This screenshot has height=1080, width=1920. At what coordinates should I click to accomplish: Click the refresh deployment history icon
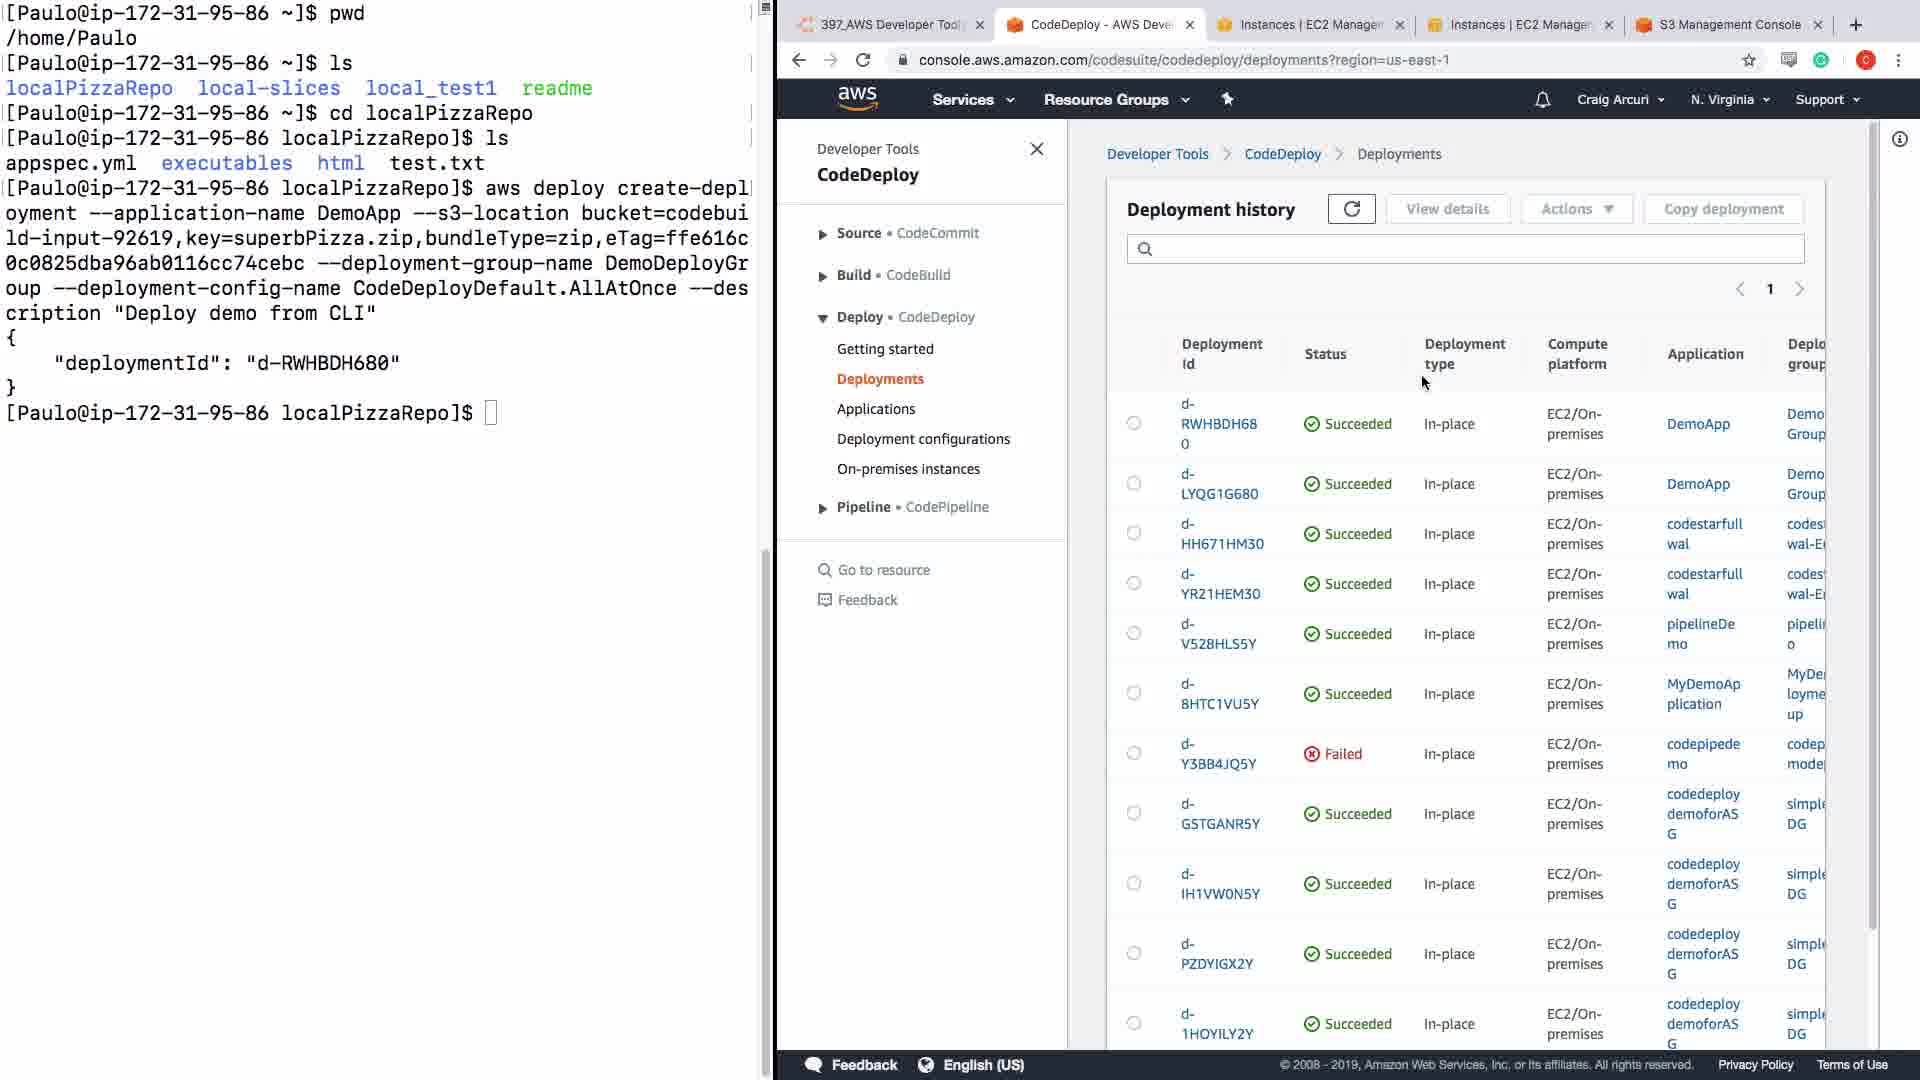tap(1351, 209)
